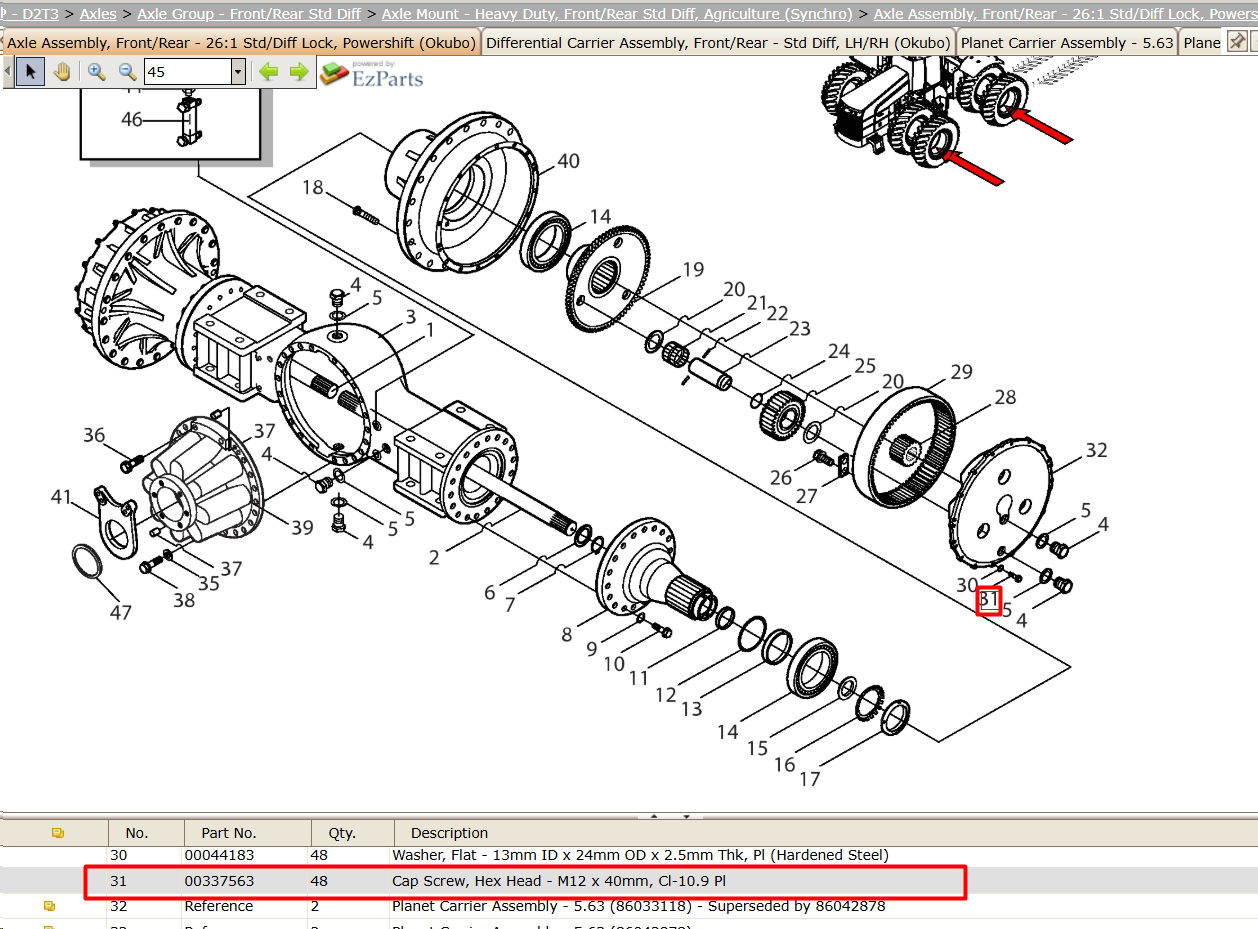Image resolution: width=1258 pixels, height=929 pixels.
Task: Select callout 32 by the cover plate
Action: [1097, 450]
